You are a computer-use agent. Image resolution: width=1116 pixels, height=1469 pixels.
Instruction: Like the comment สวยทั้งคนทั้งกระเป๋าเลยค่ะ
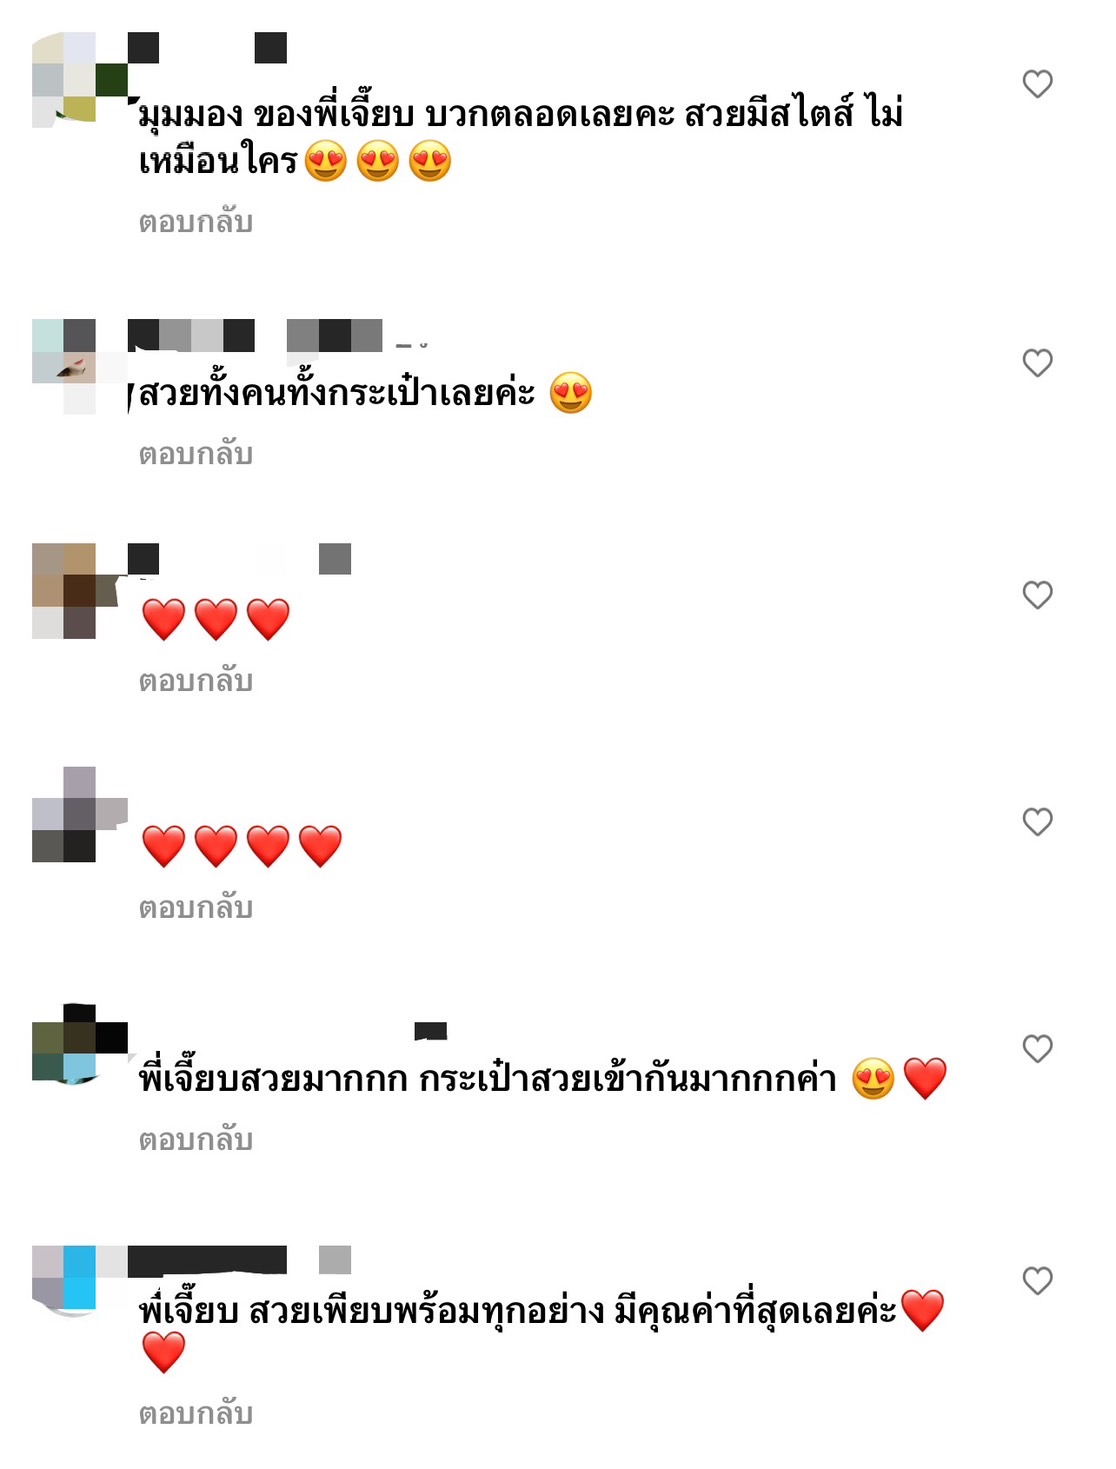(x=1037, y=363)
